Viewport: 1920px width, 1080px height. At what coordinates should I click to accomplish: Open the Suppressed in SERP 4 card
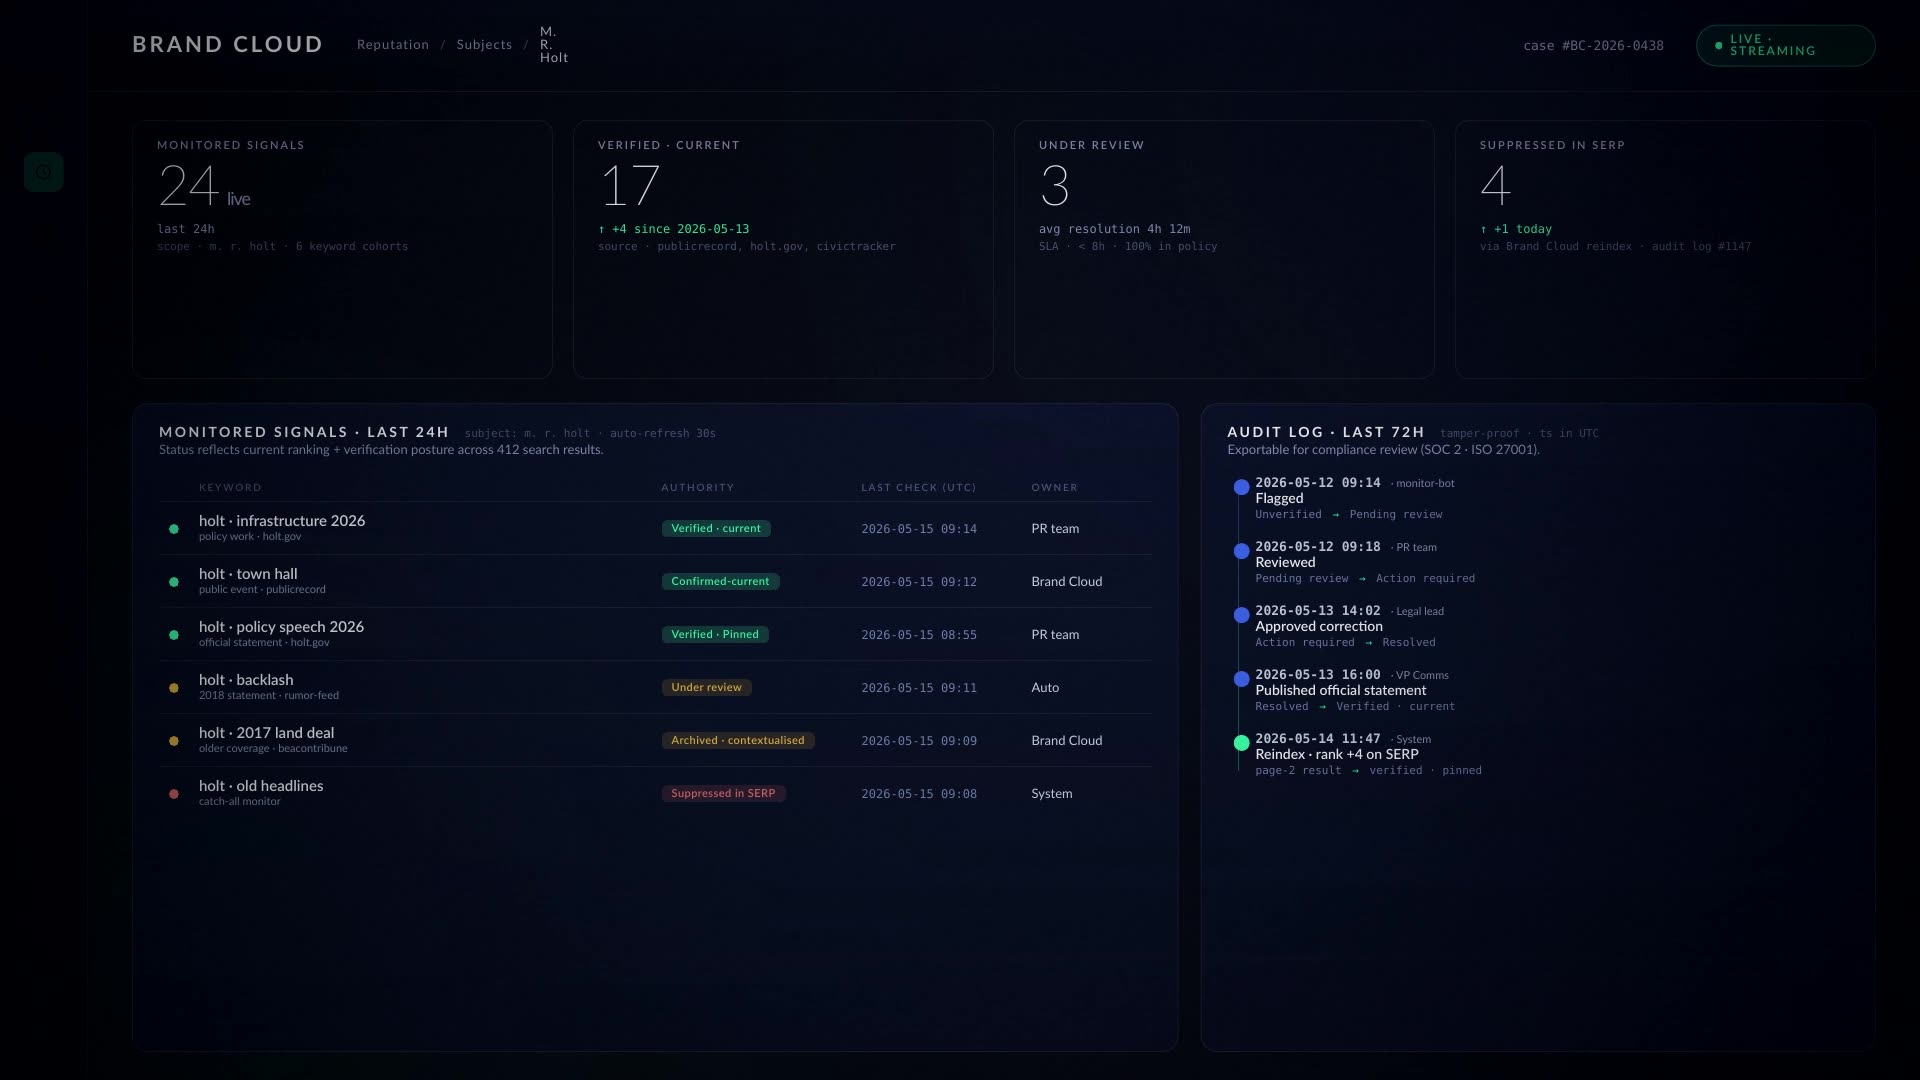1665,250
